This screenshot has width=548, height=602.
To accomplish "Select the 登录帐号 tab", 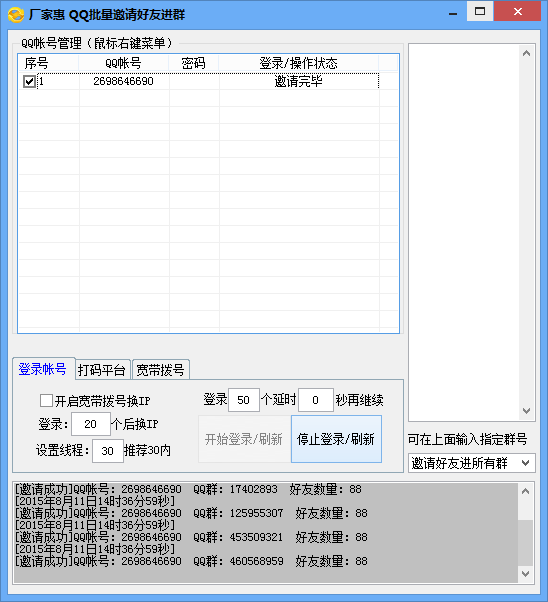I will coord(43,369).
